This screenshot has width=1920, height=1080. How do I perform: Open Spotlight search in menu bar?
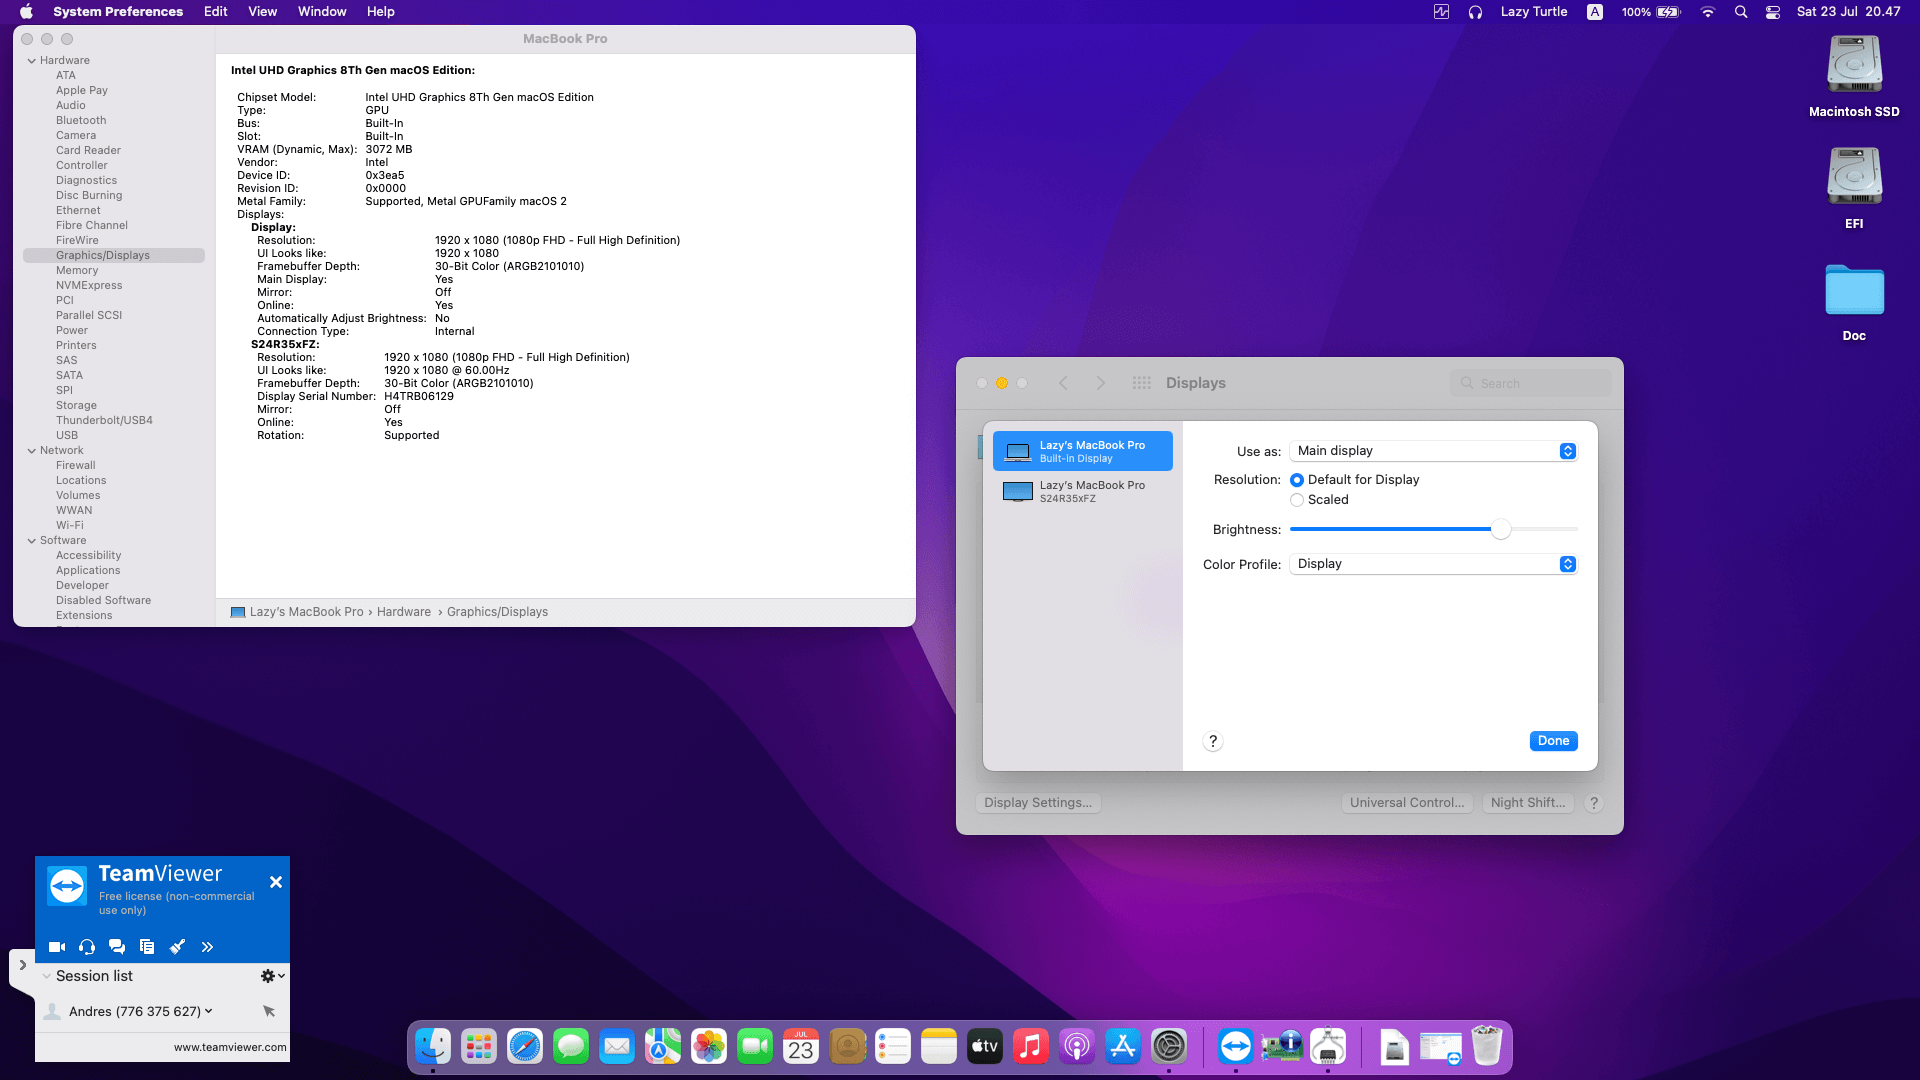1741,12
